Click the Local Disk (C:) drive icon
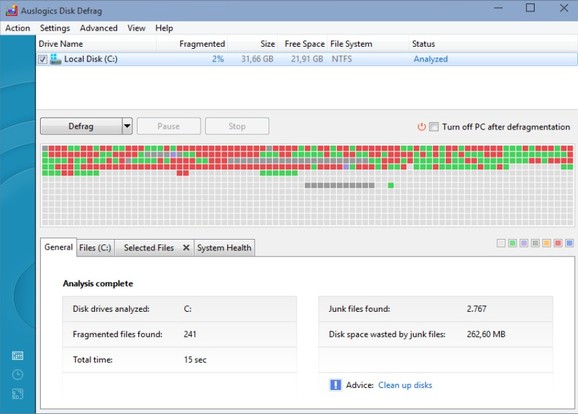Image resolution: width=578 pixels, height=414 pixels. (x=56, y=59)
